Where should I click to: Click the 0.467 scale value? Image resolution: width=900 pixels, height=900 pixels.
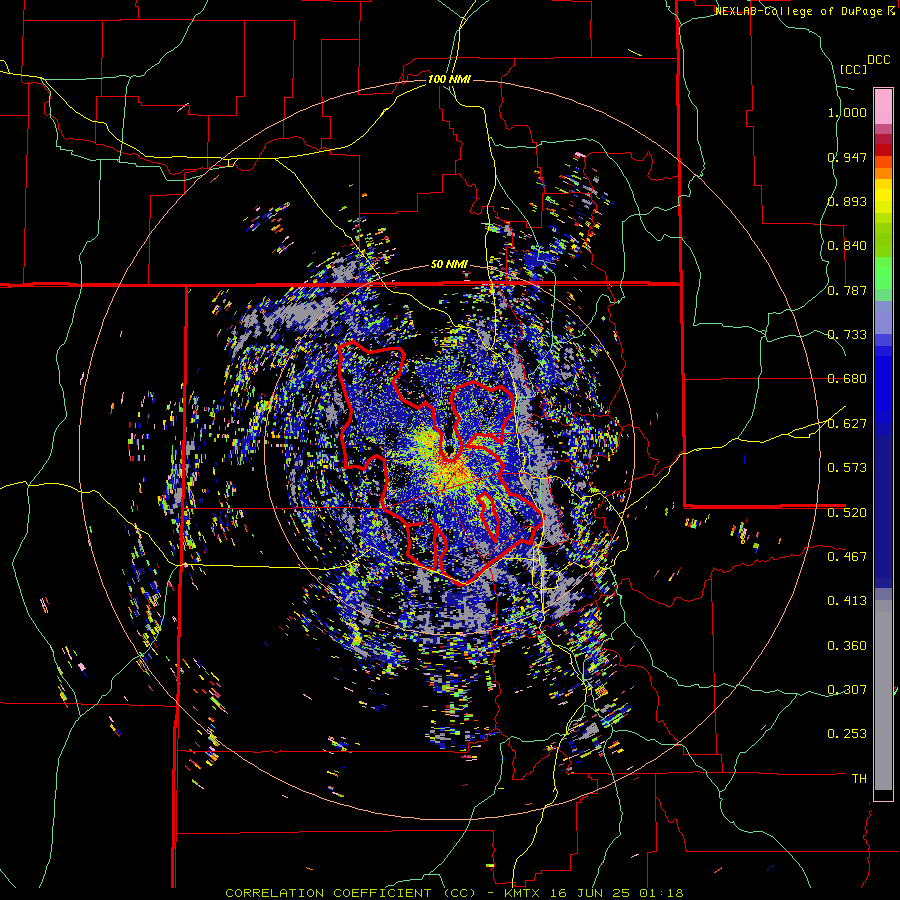coord(847,556)
